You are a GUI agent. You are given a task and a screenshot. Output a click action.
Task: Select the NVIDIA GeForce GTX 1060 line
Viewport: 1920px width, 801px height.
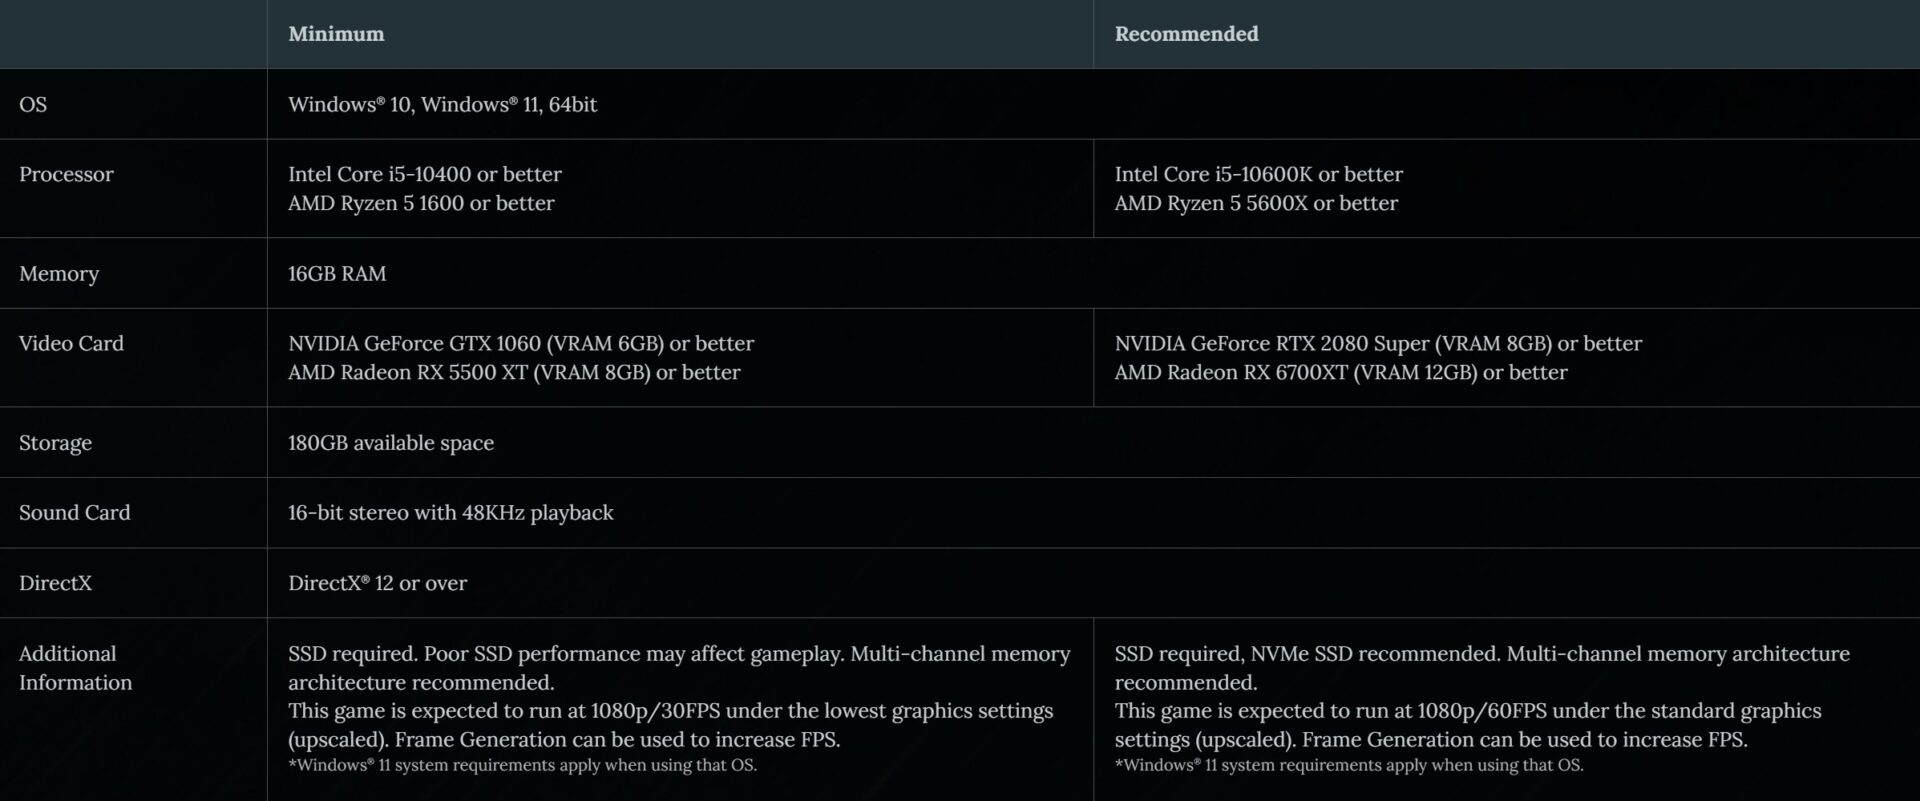520,343
